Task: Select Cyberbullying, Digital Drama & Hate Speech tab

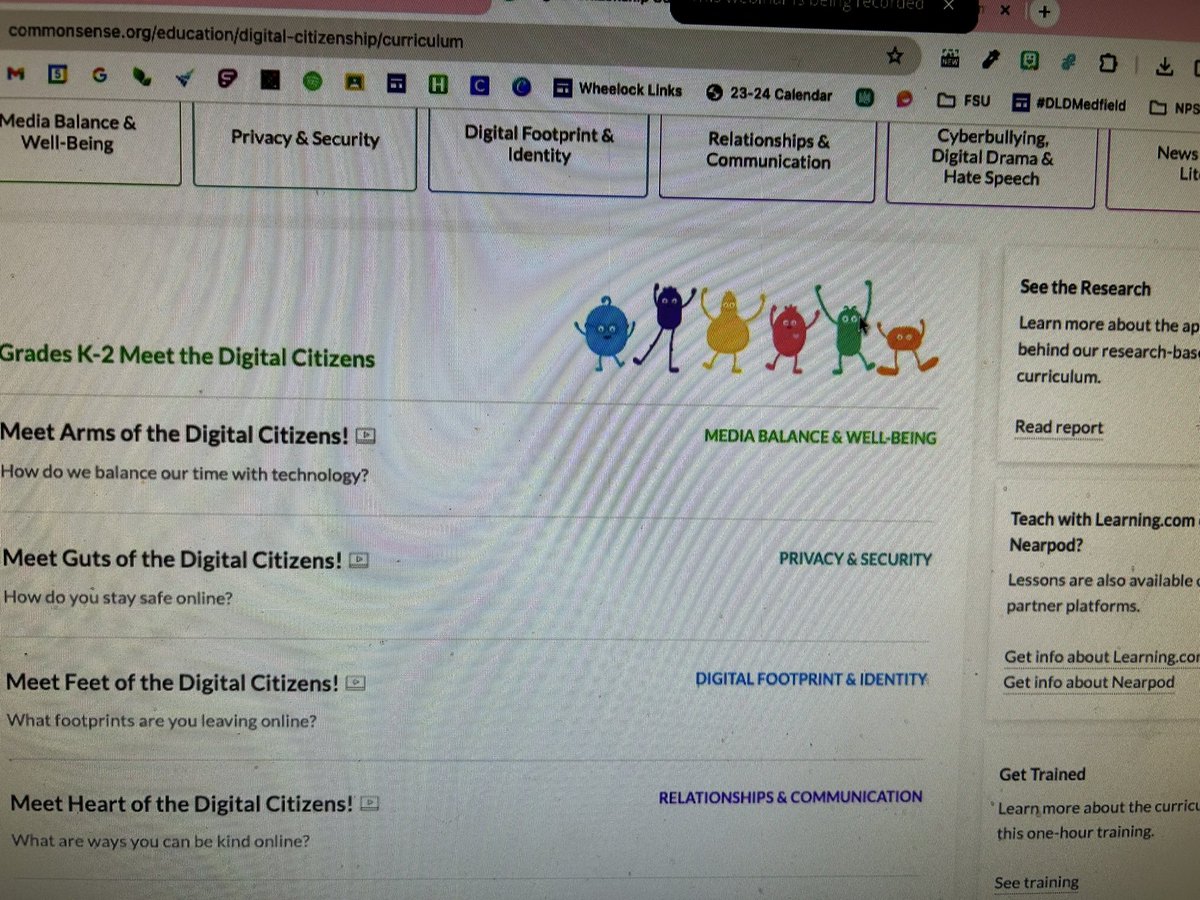Action: (x=991, y=160)
